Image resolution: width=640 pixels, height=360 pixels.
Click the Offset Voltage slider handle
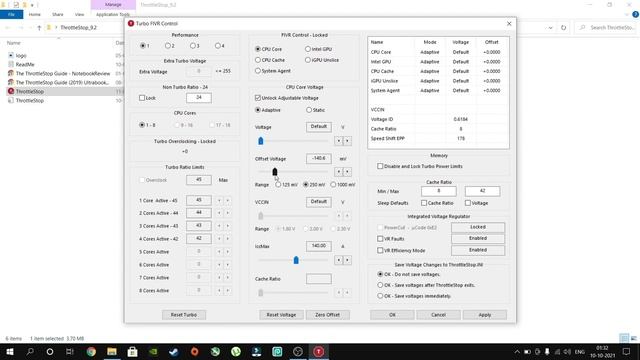[275, 172]
